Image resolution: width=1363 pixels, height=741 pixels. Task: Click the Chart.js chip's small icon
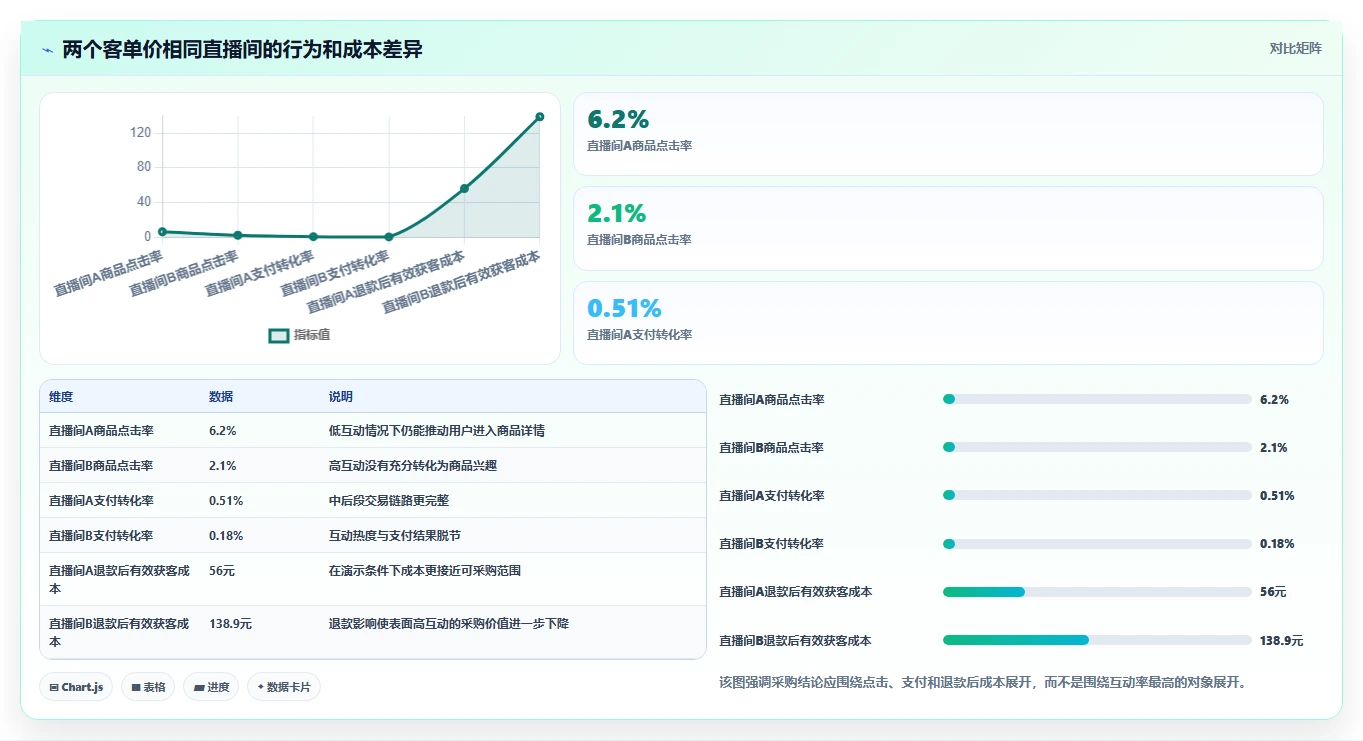point(54,688)
